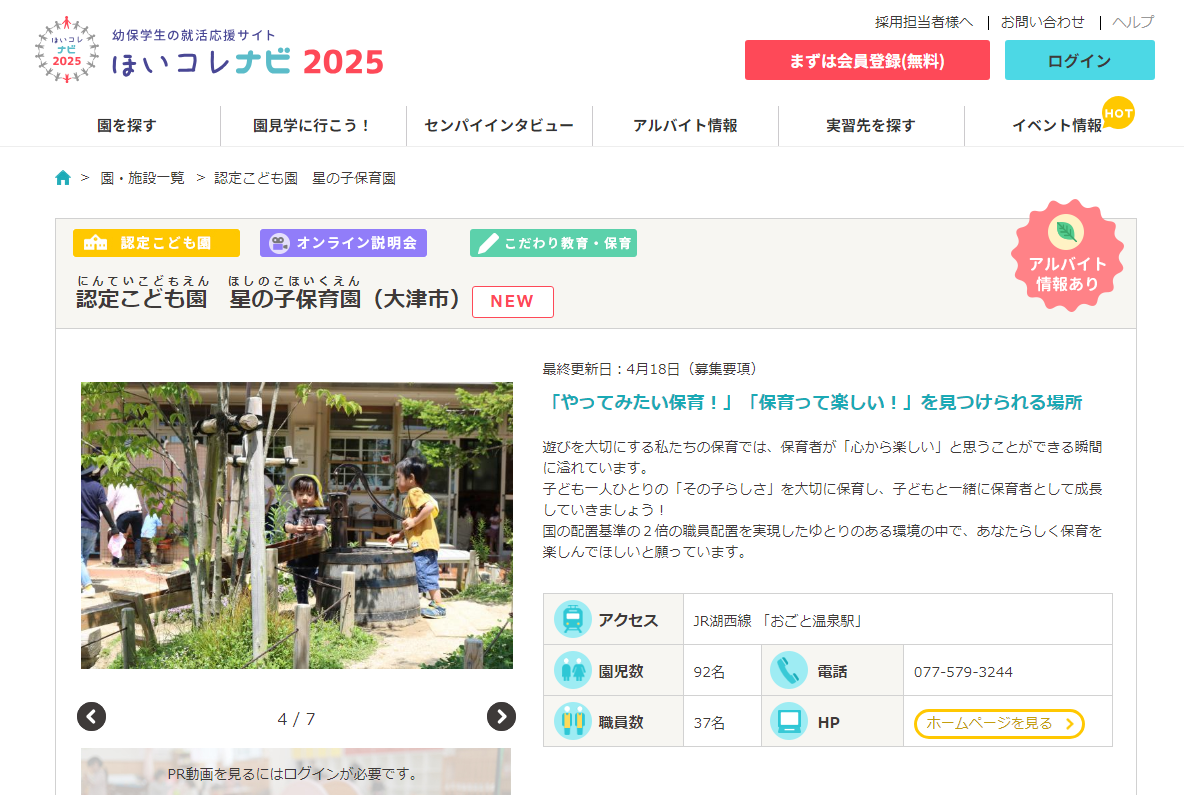Open the イベント情報 menu item
The width and height of the screenshot is (1184, 795).
(1056, 126)
